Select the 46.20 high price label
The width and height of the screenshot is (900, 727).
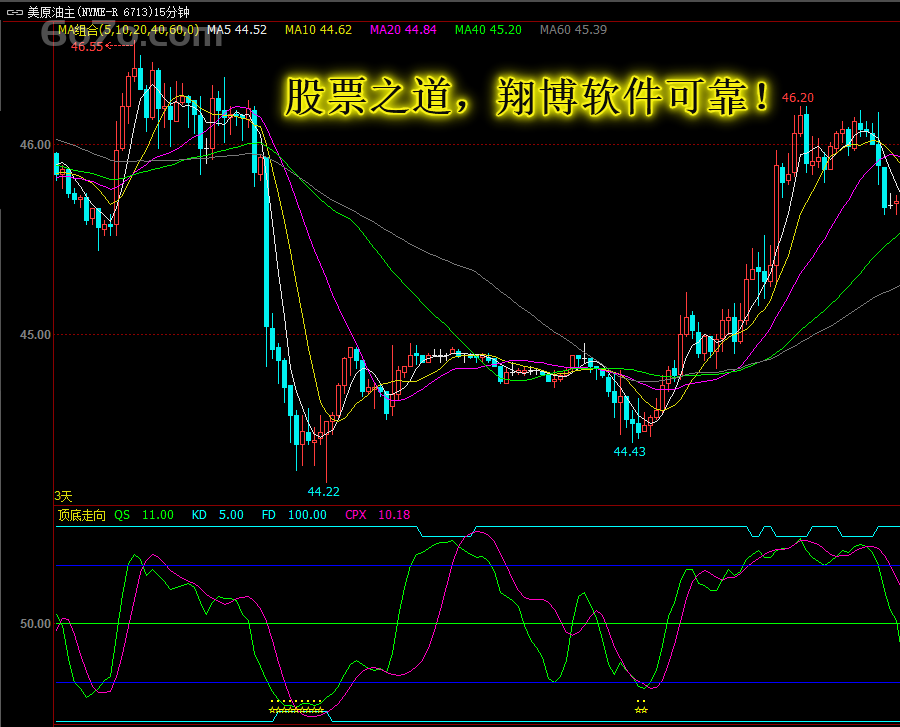(798, 97)
